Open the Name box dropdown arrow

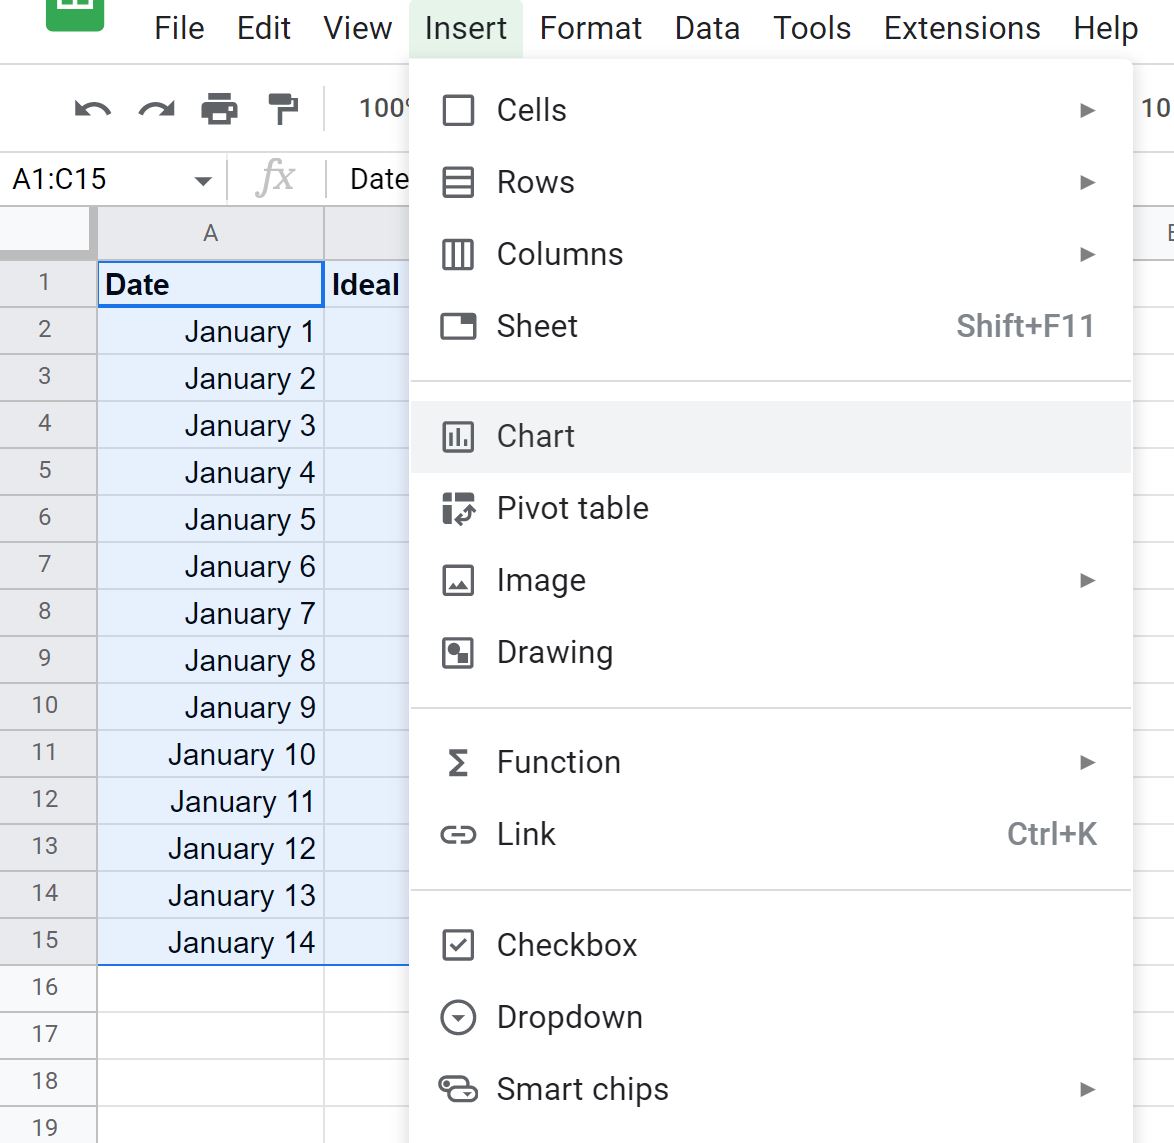[x=203, y=180]
